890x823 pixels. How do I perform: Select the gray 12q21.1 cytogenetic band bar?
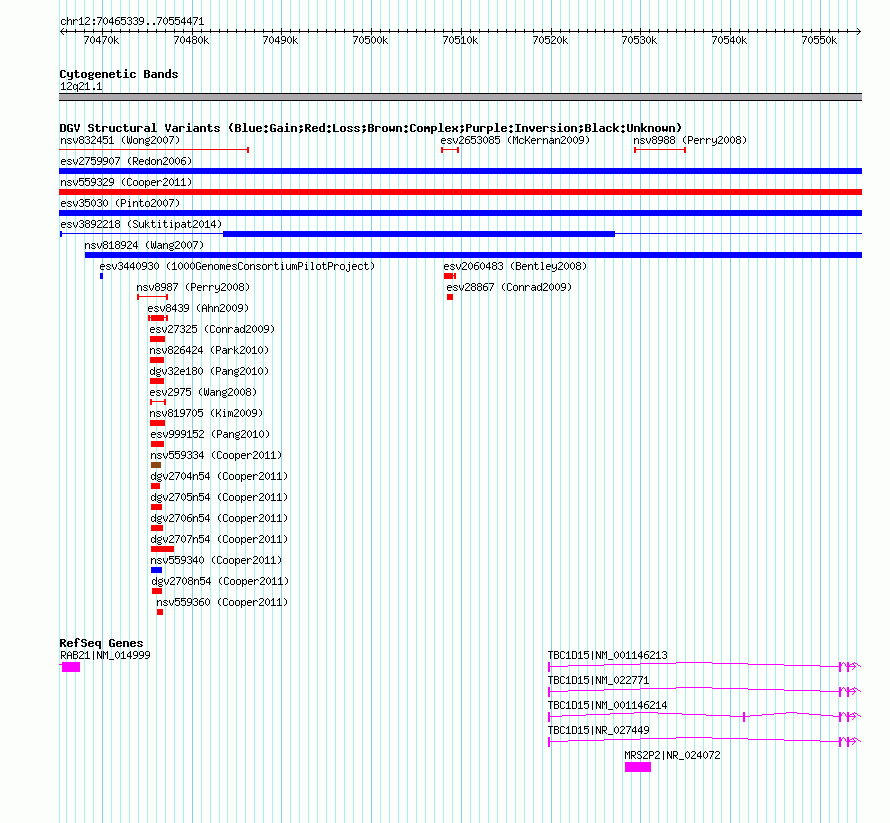[460, 97]
